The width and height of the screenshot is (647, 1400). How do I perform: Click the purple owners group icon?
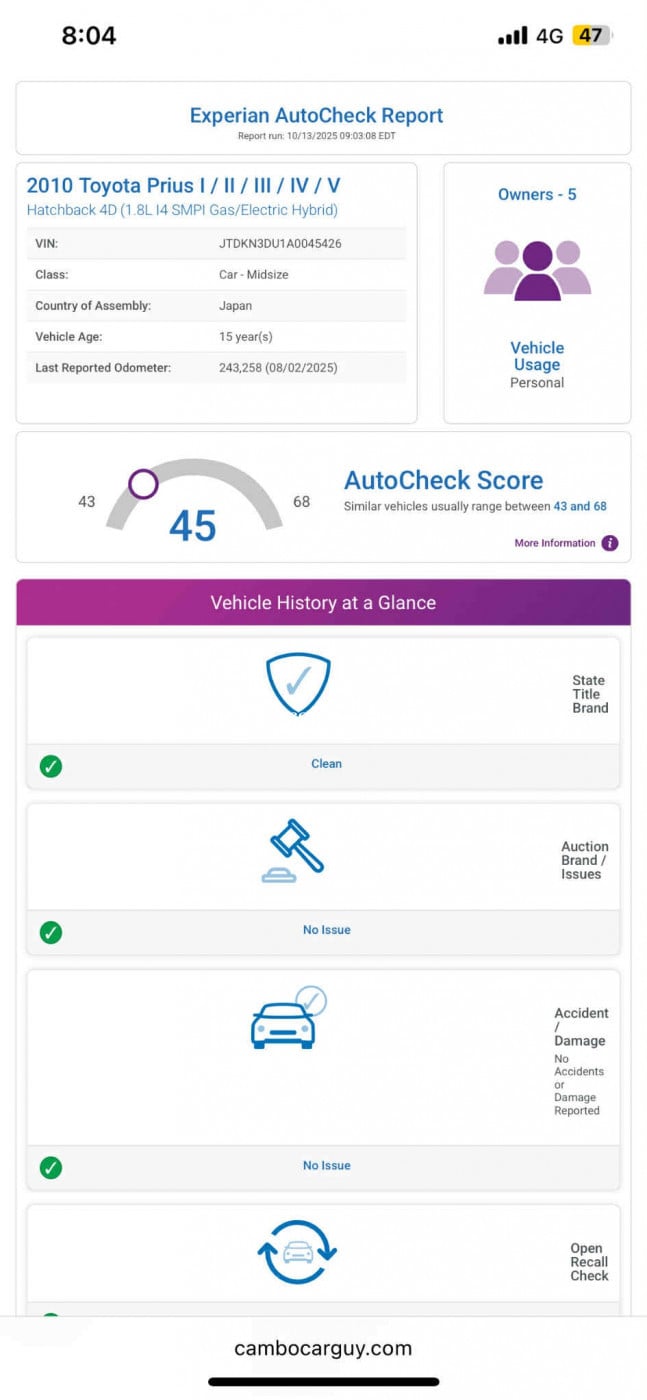point(537,270)
